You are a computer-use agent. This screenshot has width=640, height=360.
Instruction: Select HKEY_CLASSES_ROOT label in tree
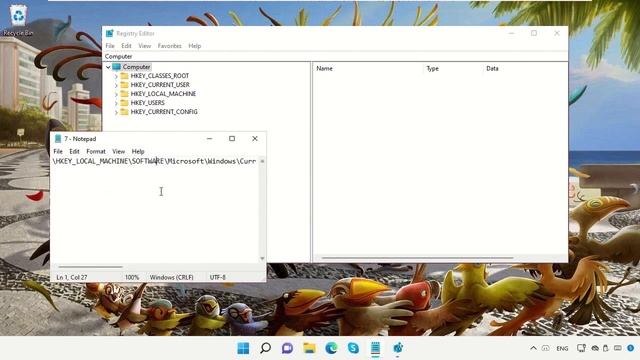(x=160, y=76)
